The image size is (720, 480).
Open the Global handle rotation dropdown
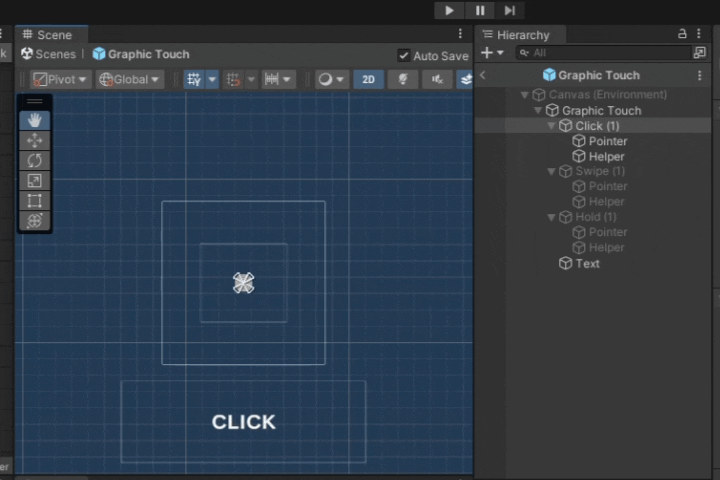point(130,79)
